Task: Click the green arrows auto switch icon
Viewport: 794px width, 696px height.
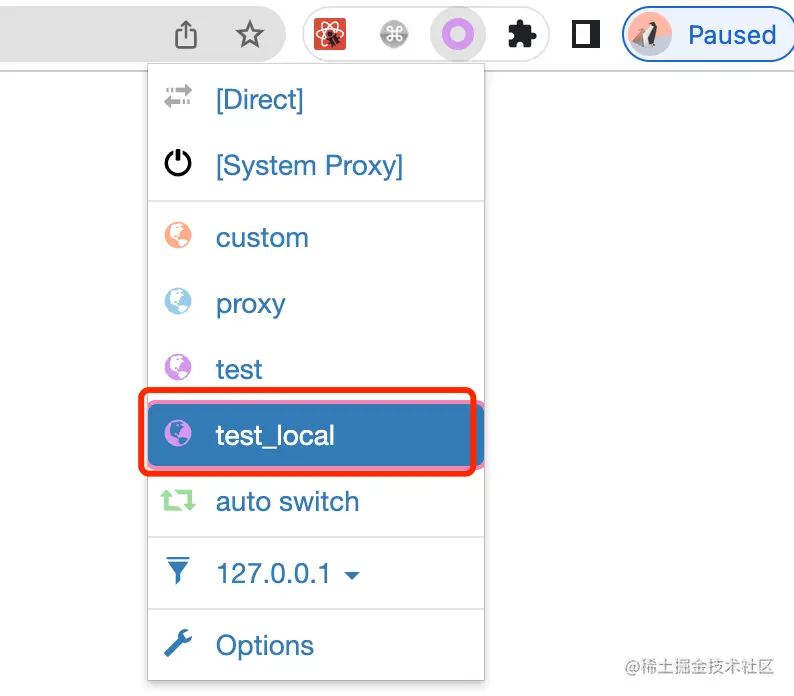Action: point(178,500)
